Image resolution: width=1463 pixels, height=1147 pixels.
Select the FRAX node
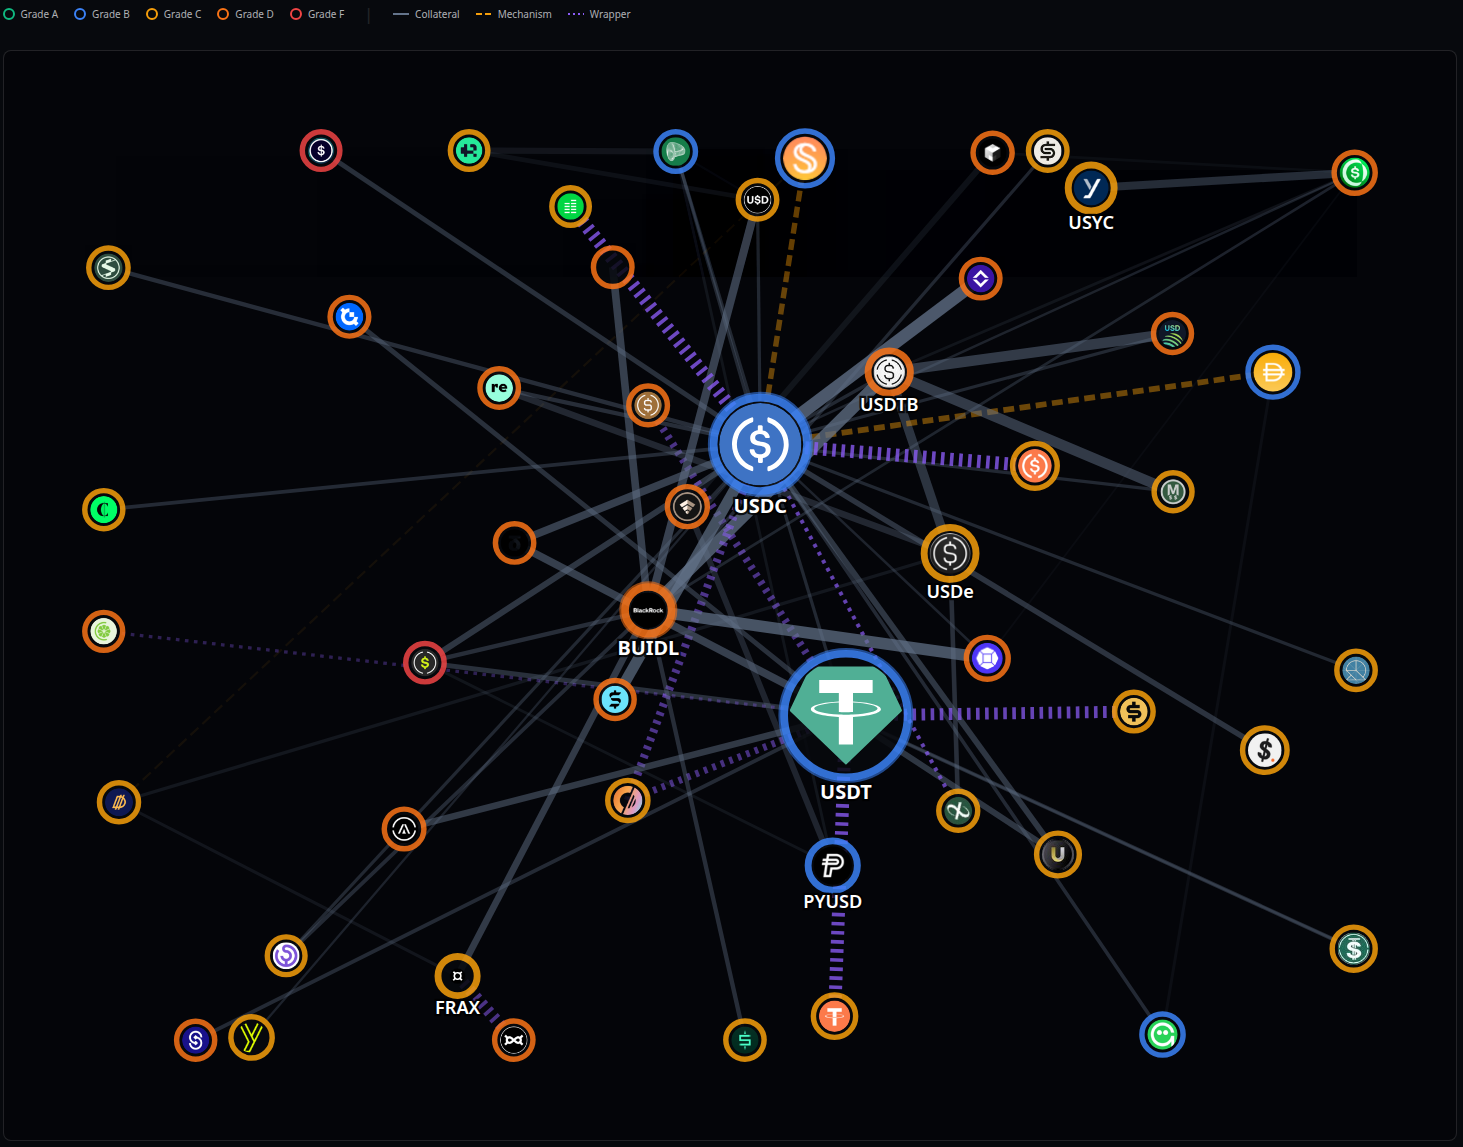tap(457, 976)
